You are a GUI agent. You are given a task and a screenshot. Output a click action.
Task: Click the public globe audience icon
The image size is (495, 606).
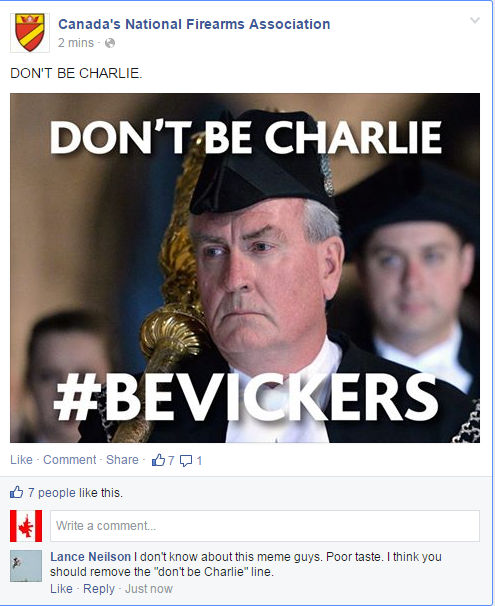coord(110,43)
